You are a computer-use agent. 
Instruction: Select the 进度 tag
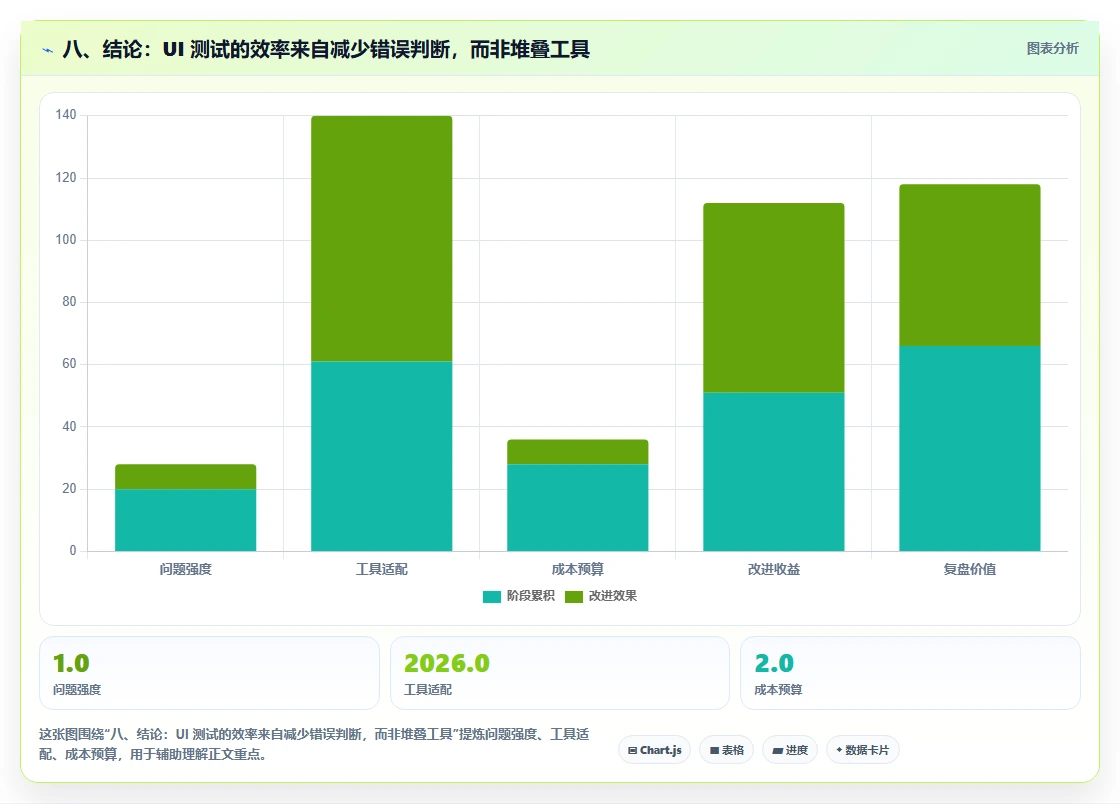coord(790,750)
